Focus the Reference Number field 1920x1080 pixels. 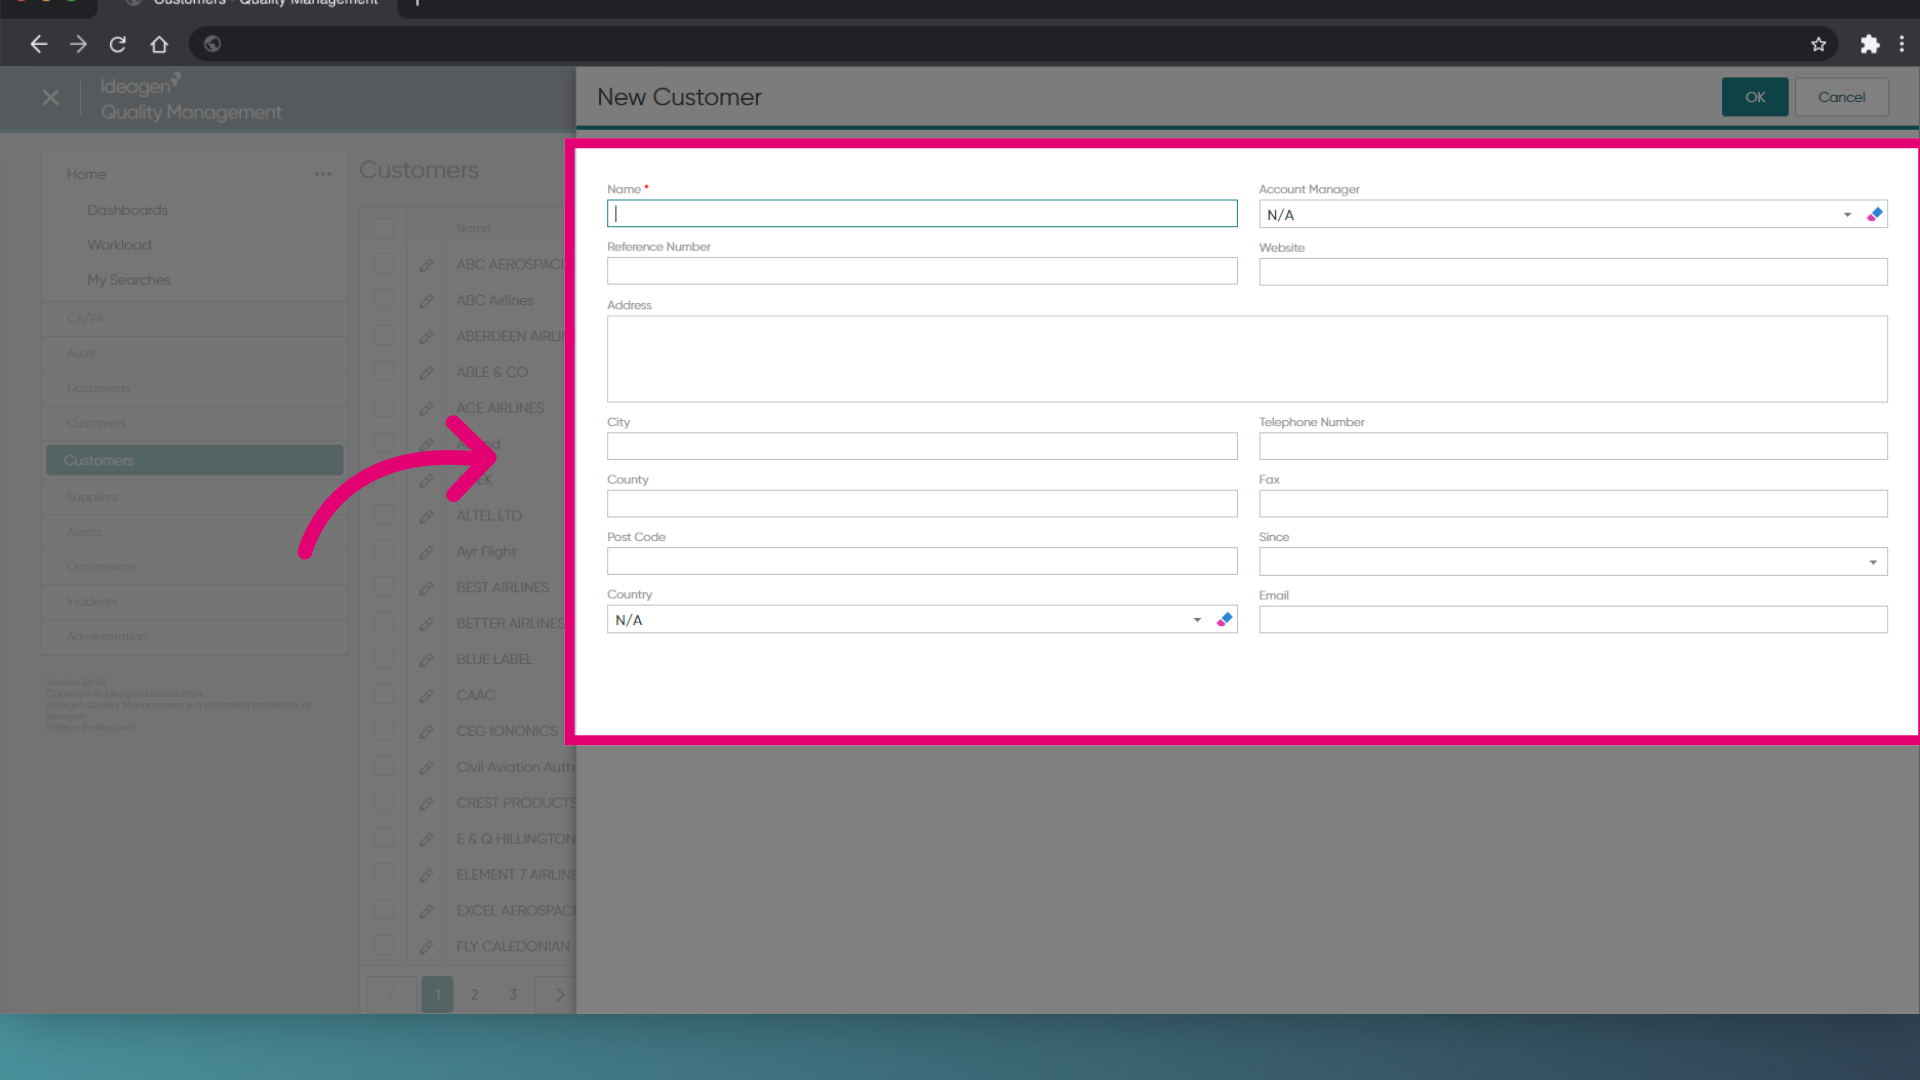tap(922, 271)
